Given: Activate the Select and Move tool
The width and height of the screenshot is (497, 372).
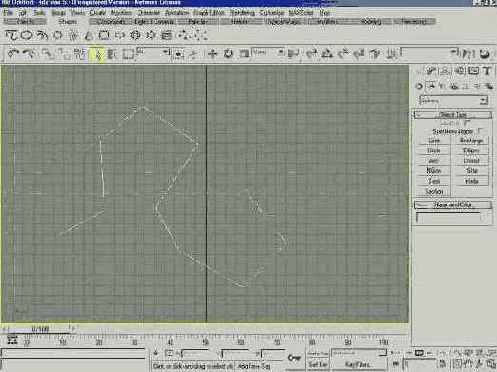Looking at the screenshot, I should [212, 54].
